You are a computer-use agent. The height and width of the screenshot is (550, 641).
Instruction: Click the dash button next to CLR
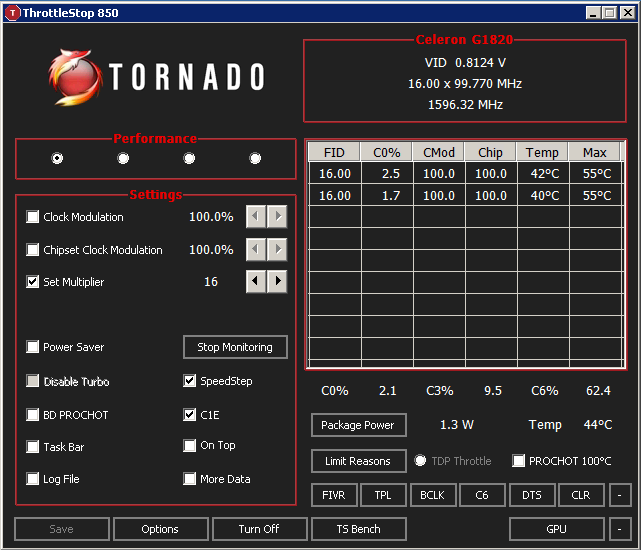(x=620, y=495)
